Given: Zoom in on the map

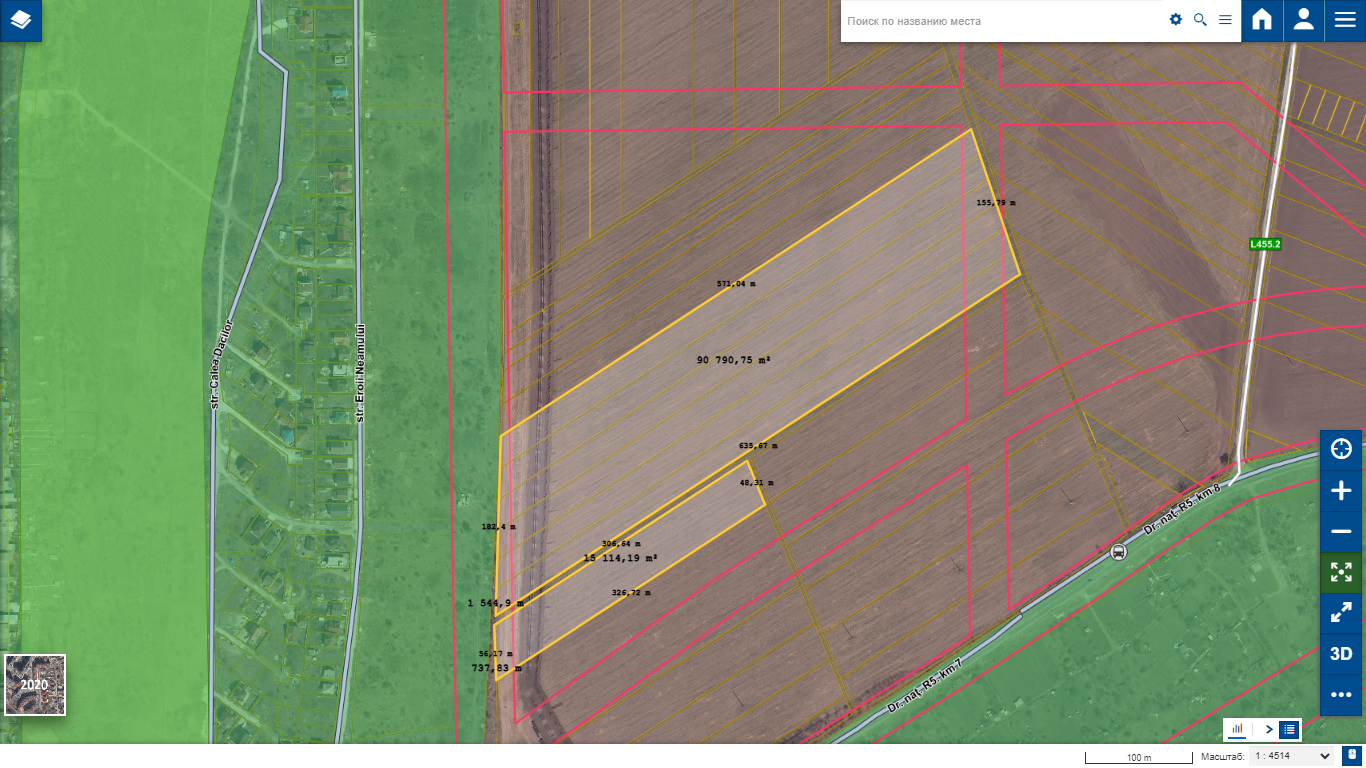Looking at the screenshot, I should pos(1341,490).
